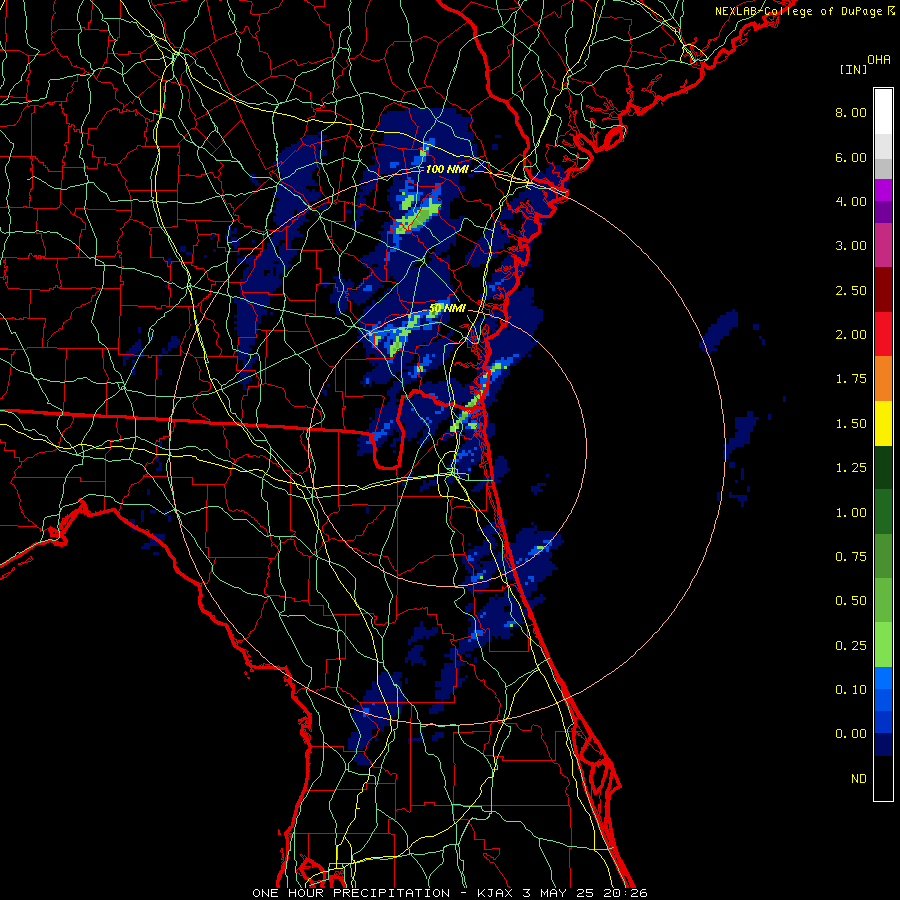Screen dimensions: 900x900
Task: Click the 1.25 legend value
Action: point(851,468)
